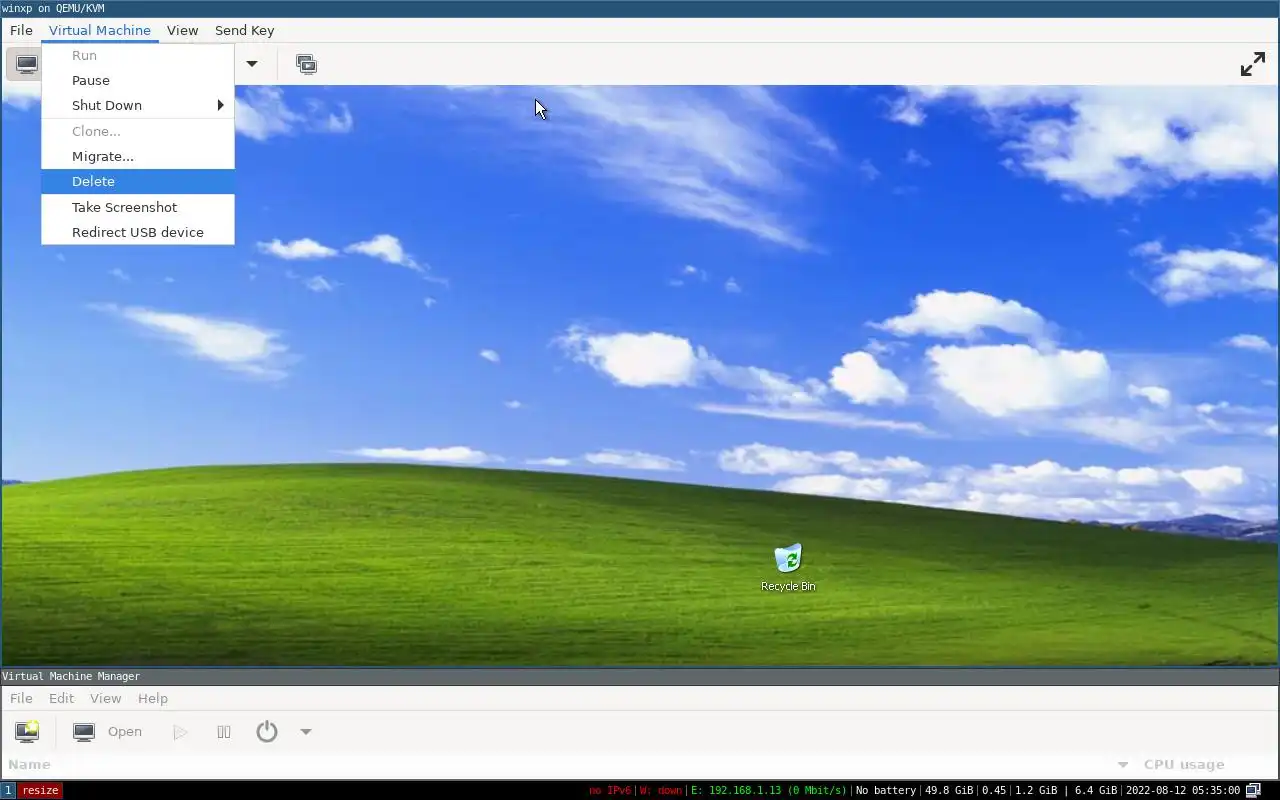Open Help menu in Virtual Machine Manager
This screenshot has width=1280, height=800.
pos(153,698)
